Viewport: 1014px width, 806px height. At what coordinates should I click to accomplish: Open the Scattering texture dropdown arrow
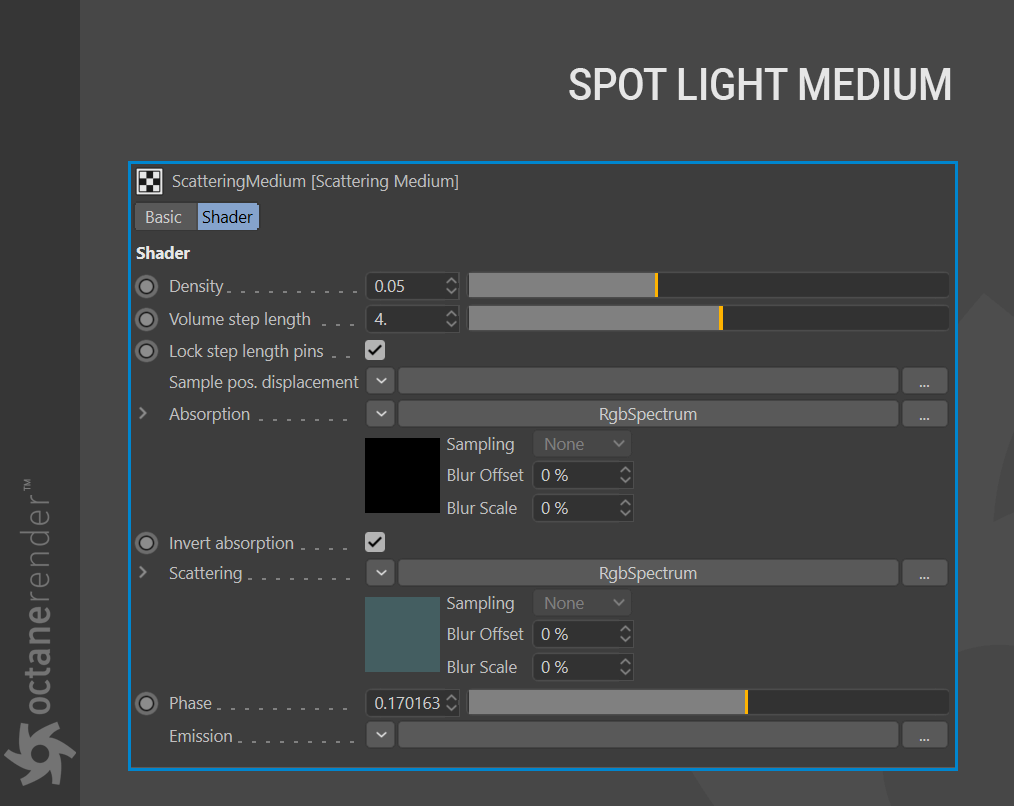pyautogui.click(x=381, y=573)
